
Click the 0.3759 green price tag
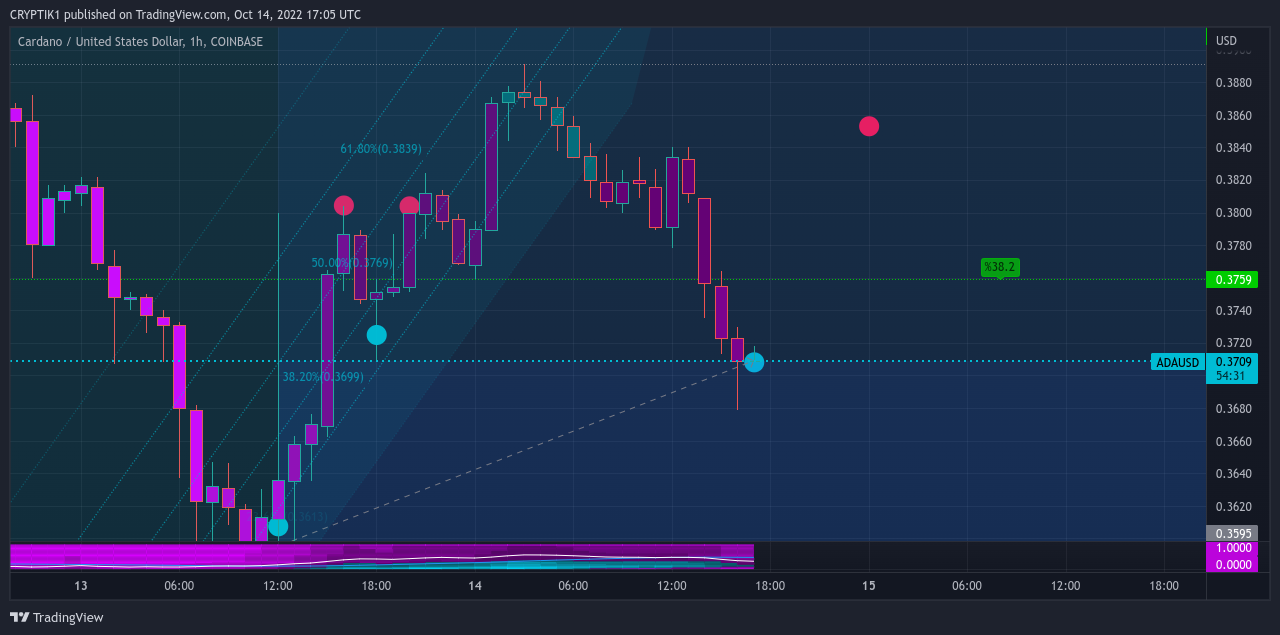click(1231, 280)
